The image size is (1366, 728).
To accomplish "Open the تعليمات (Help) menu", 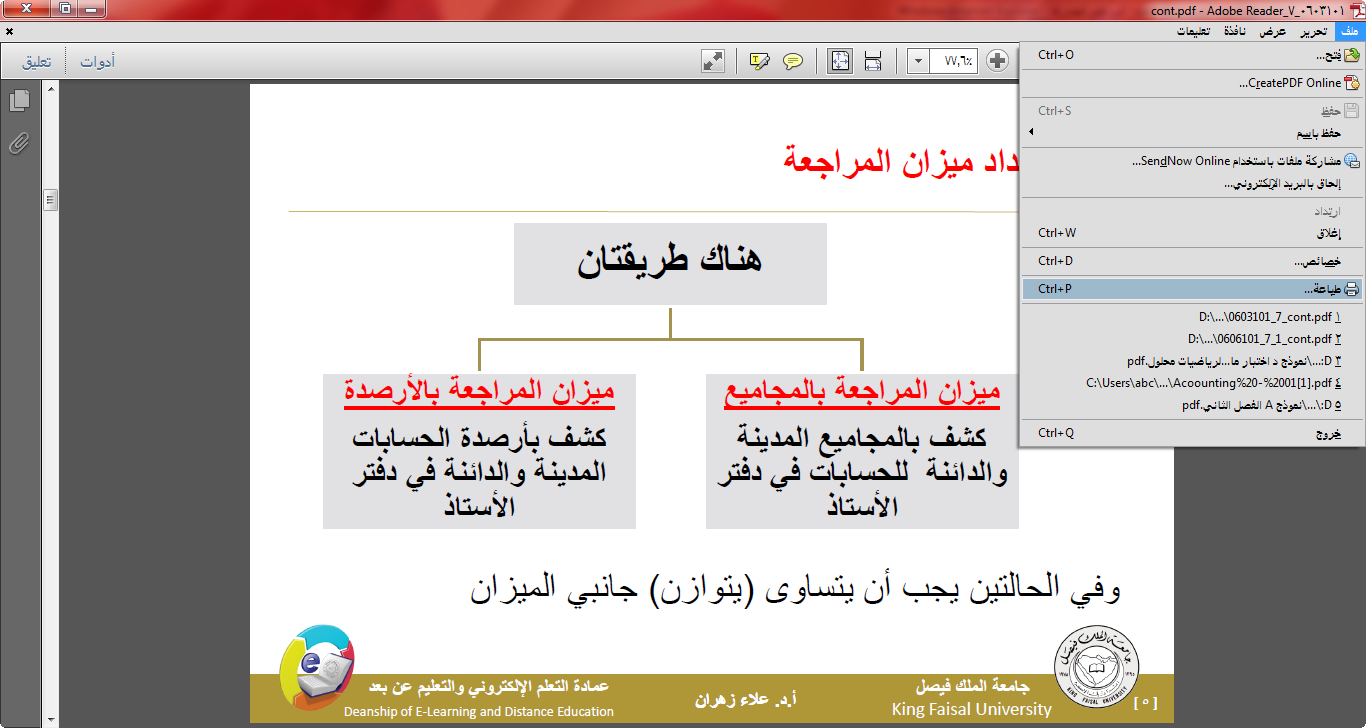I will tap(1193, 32).
